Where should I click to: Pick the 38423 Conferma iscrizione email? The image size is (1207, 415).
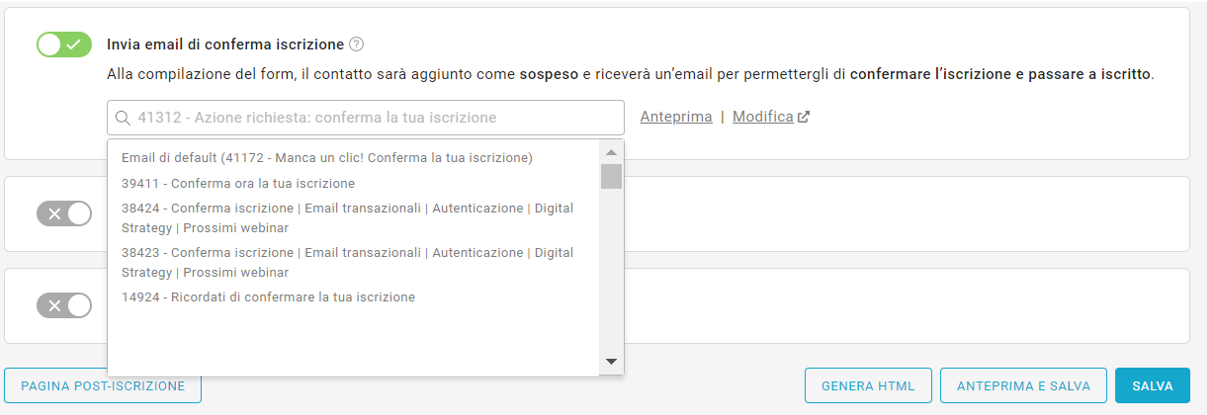(346, 262)
